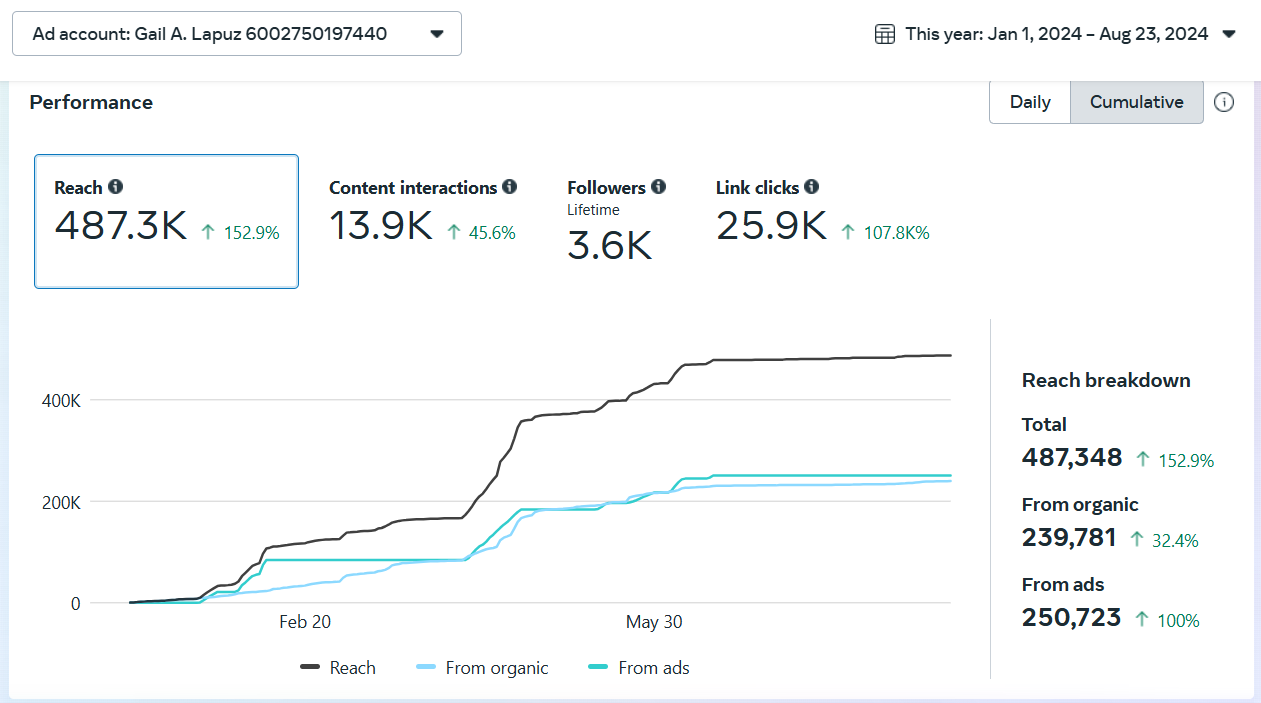The image size is (1261, 703).
Task: Click the 100% ads change
Action: tap(1179, 621)
